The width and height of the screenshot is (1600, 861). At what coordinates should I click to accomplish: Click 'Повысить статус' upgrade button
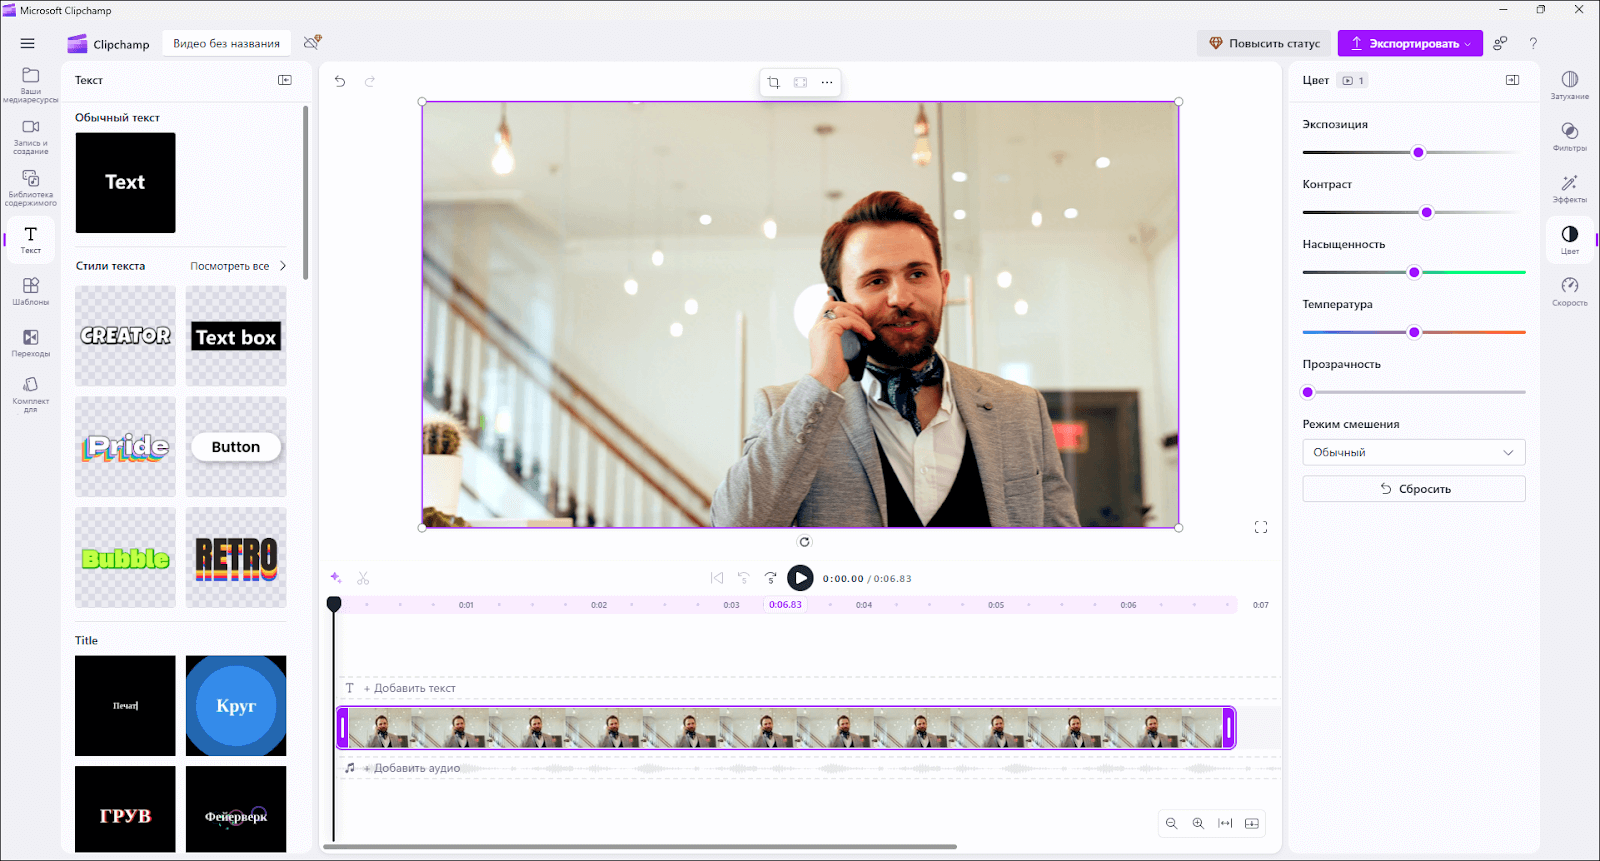[1264, 43]
